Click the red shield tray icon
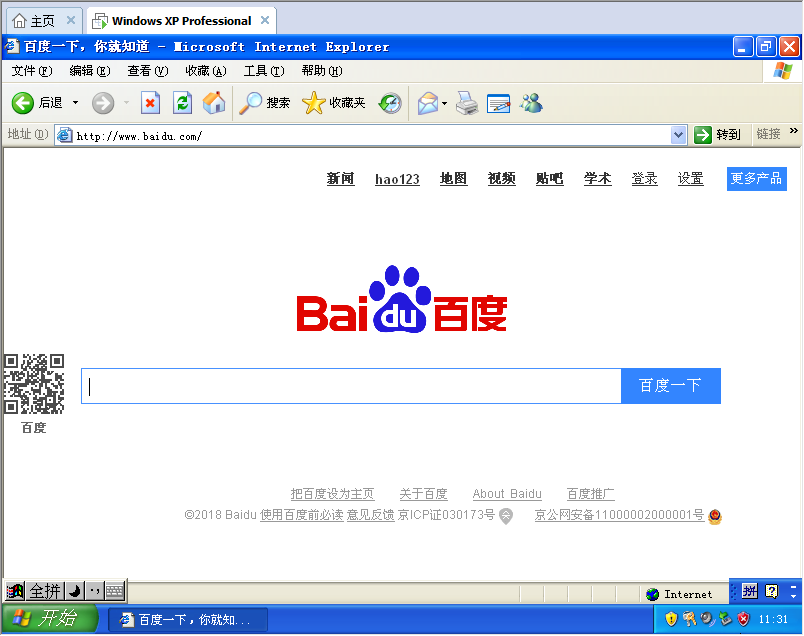Screen dimensions: 804x636 point(743,619)
